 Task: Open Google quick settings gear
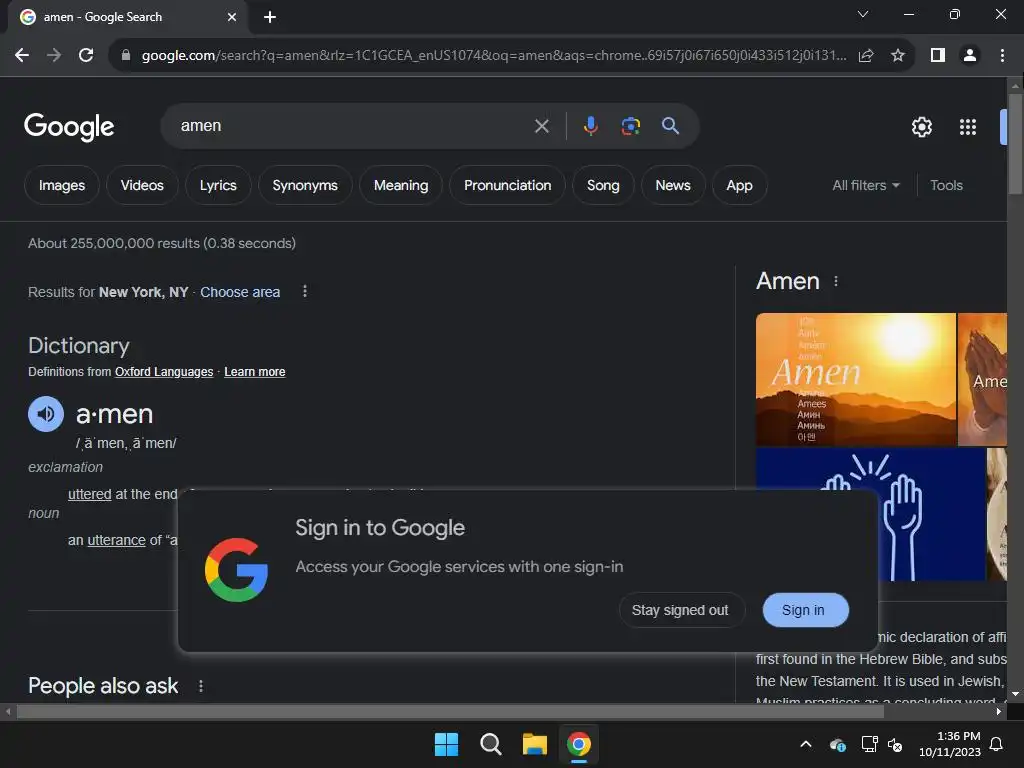click(921, 127)
